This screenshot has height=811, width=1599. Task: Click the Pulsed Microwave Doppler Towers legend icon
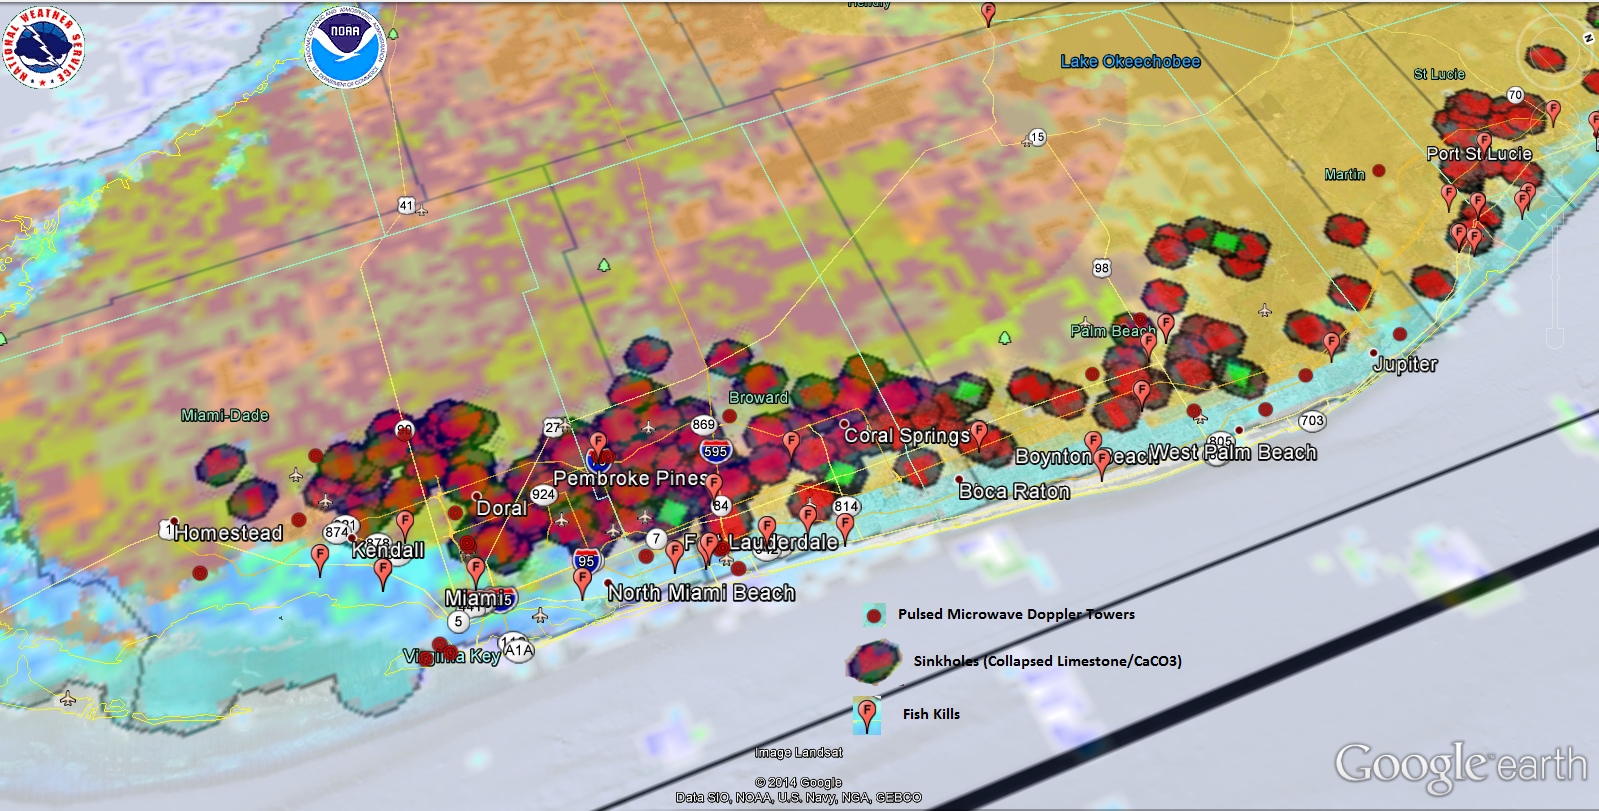[x=874, y=615]
